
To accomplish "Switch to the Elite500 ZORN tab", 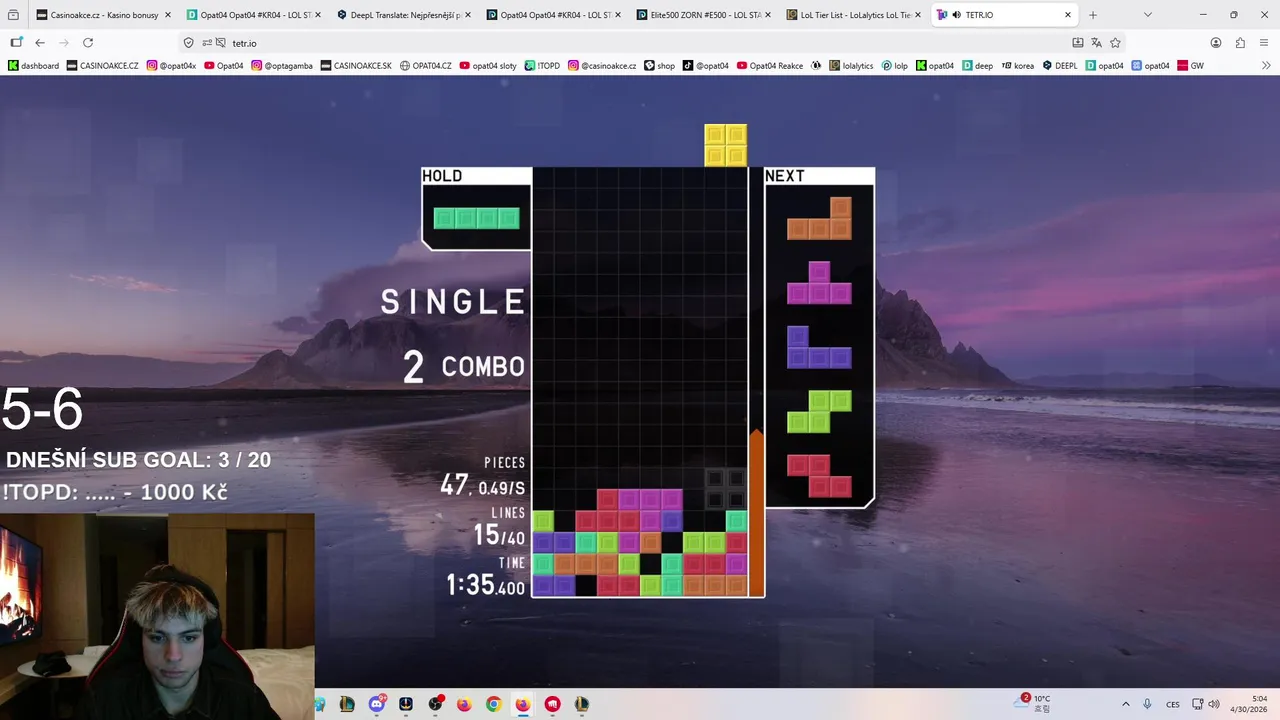I will (704, 15).
